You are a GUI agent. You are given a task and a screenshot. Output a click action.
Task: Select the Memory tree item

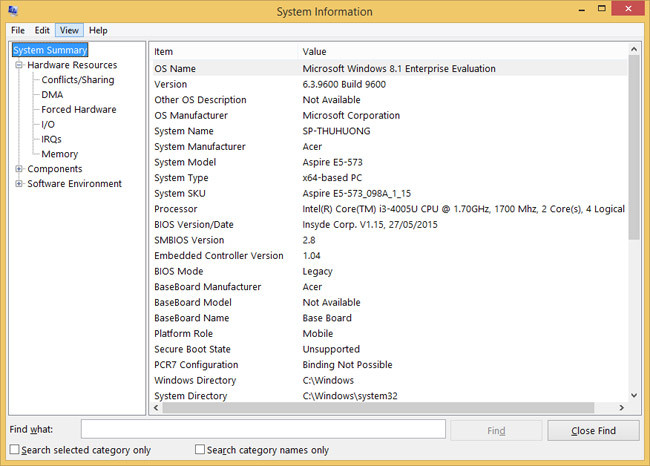click(59, 154)
